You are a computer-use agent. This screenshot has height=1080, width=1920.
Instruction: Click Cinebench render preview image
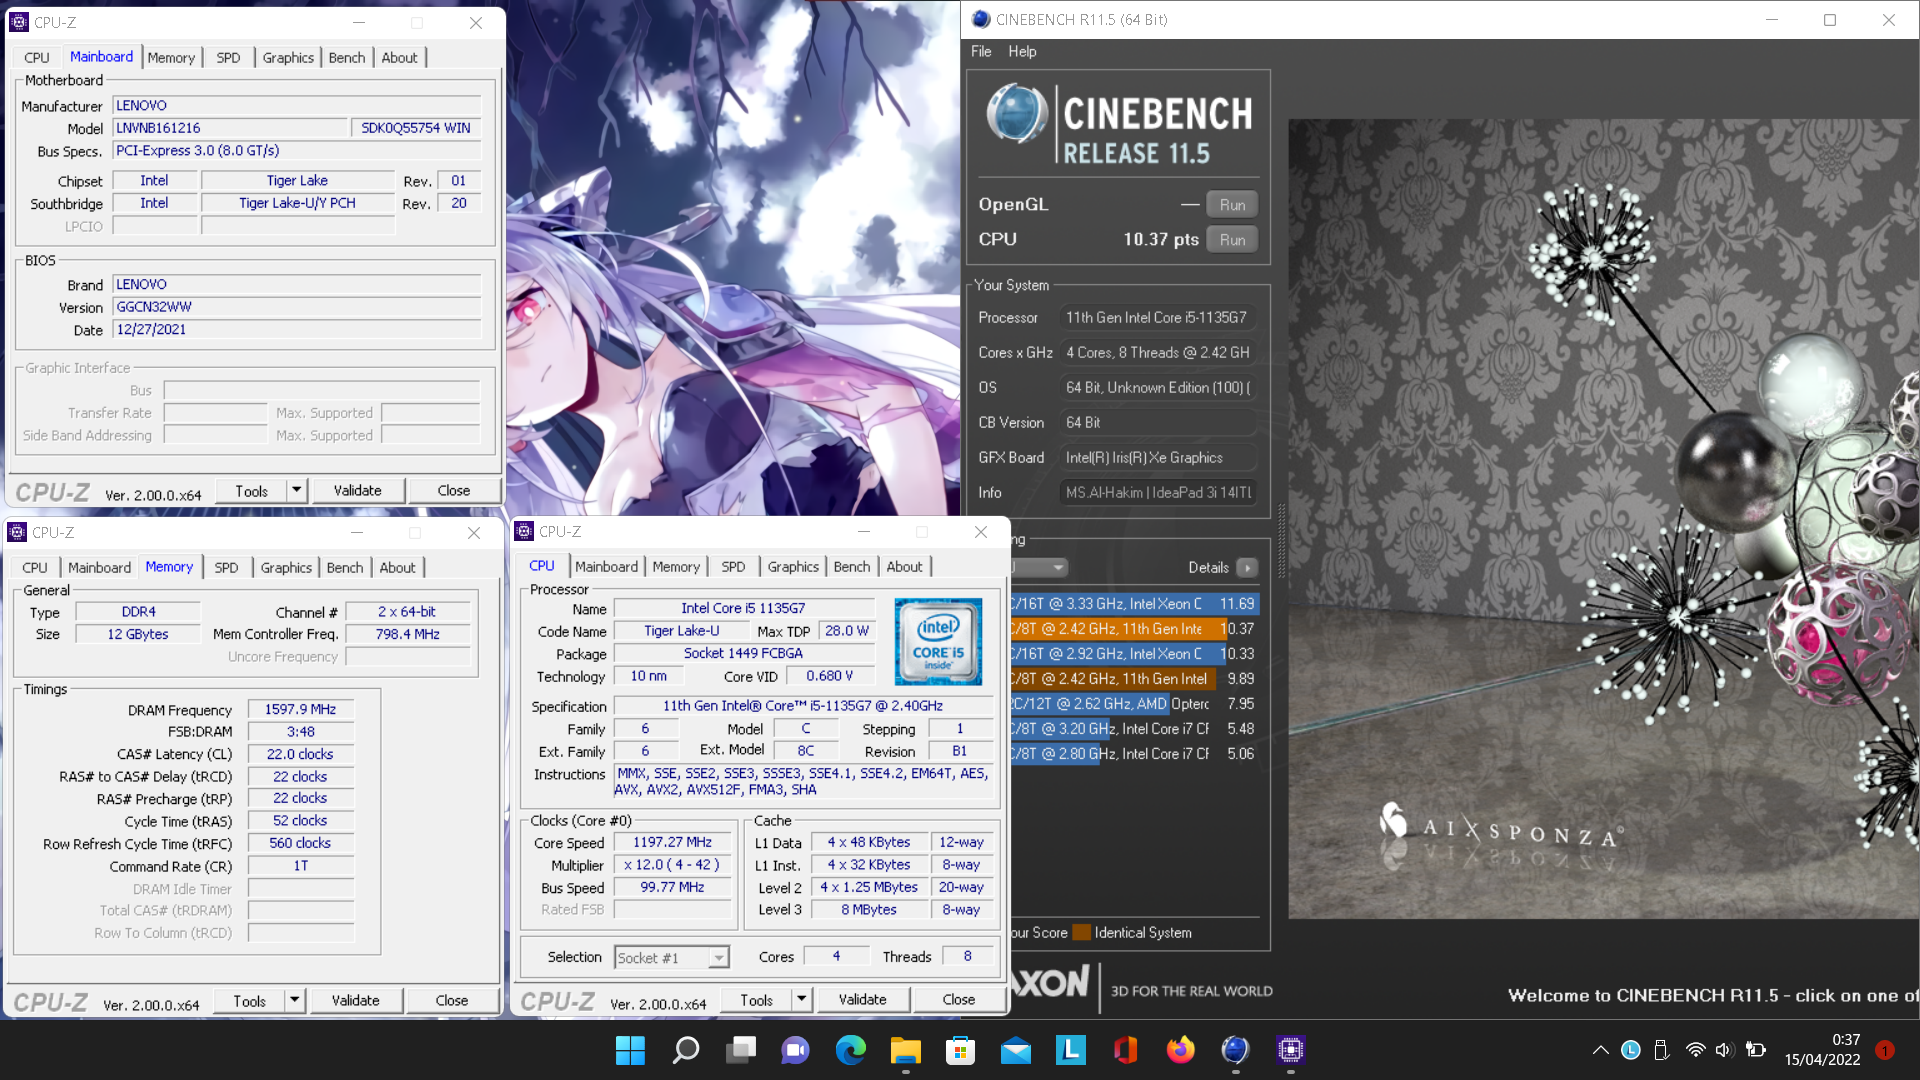tap(1603, 519)
